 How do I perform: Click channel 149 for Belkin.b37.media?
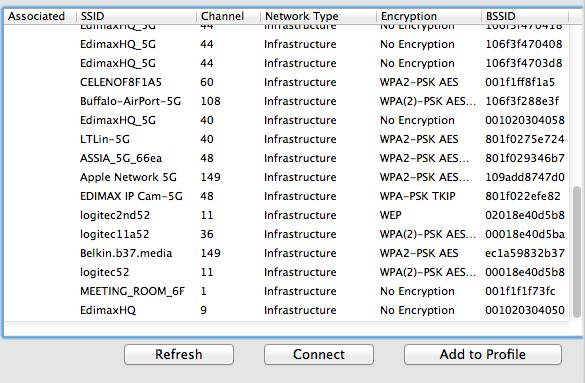point(210,253)
